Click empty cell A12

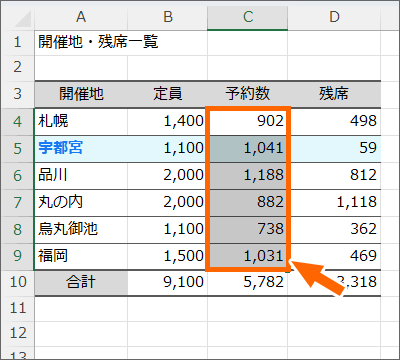tap(81, 334)
